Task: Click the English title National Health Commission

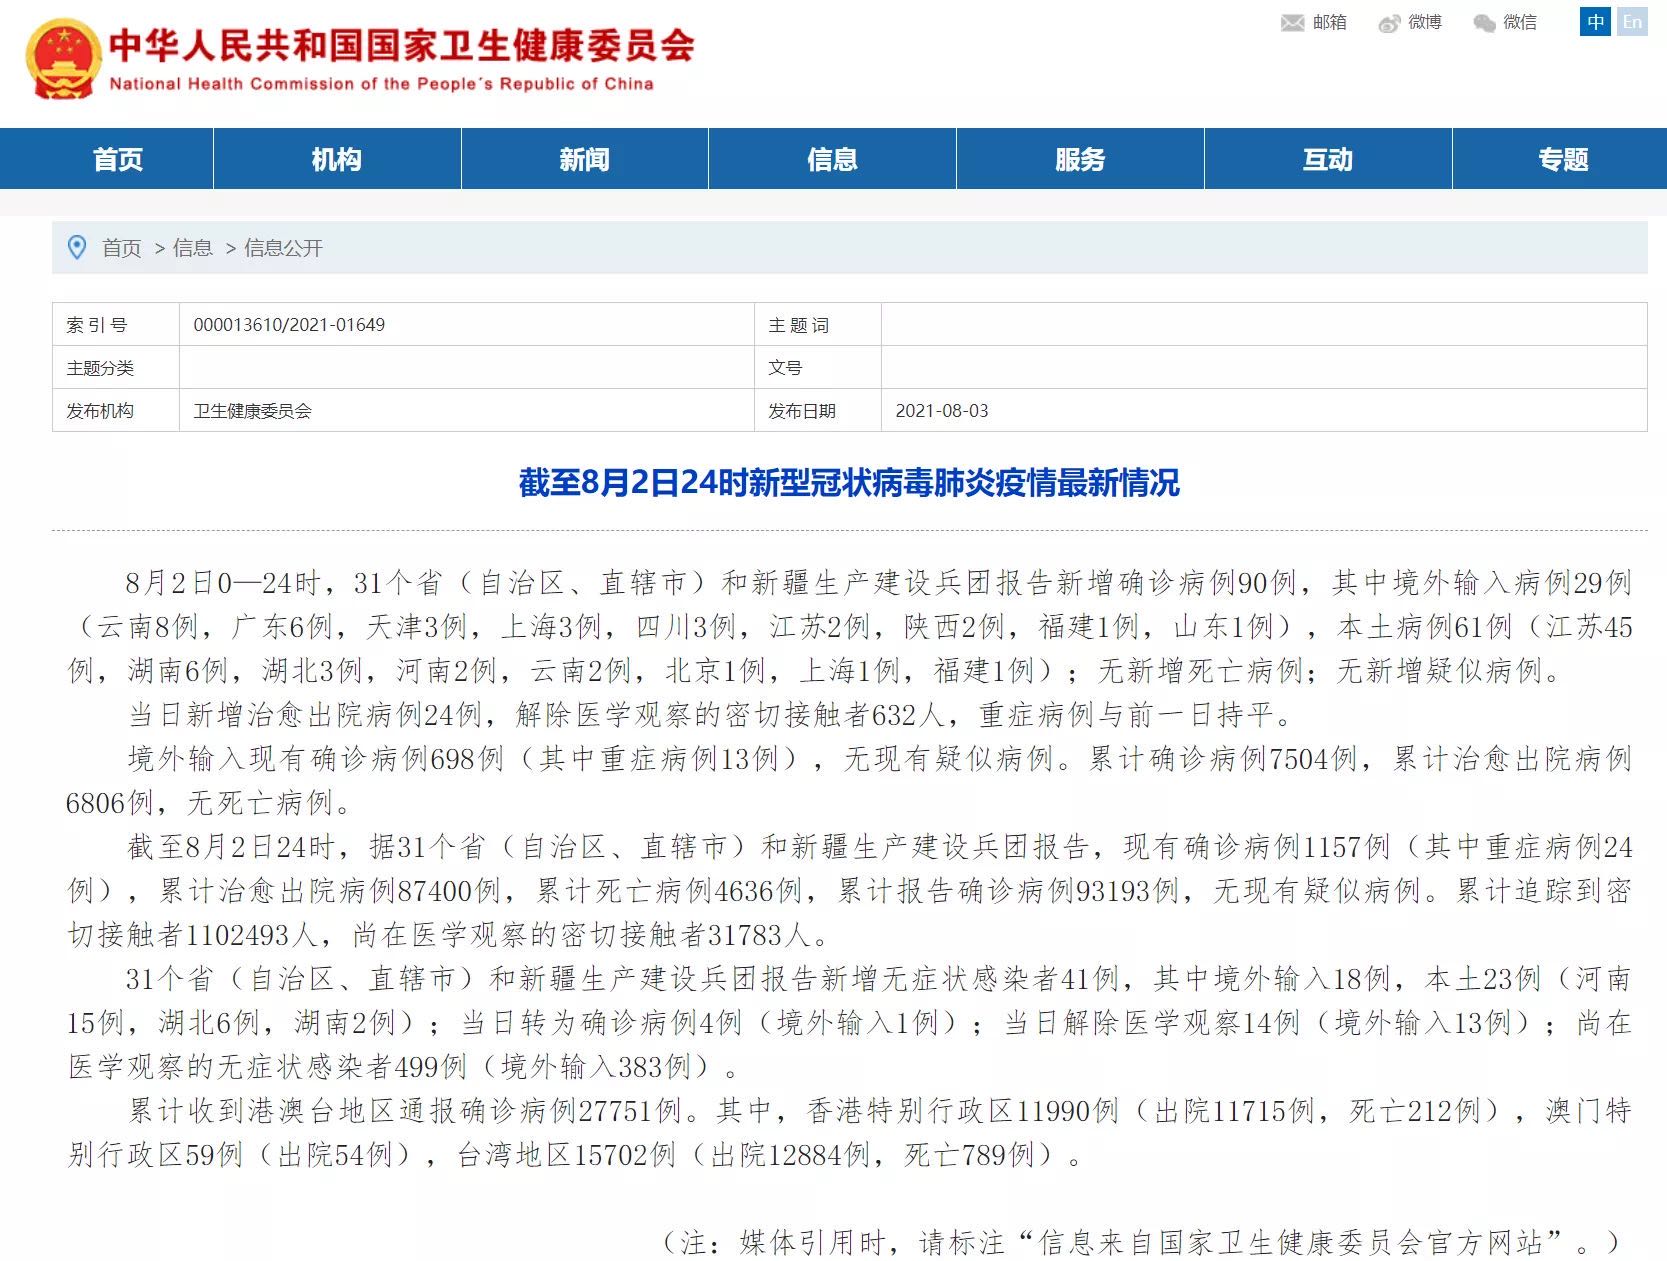Action: [x=381, y=84]
